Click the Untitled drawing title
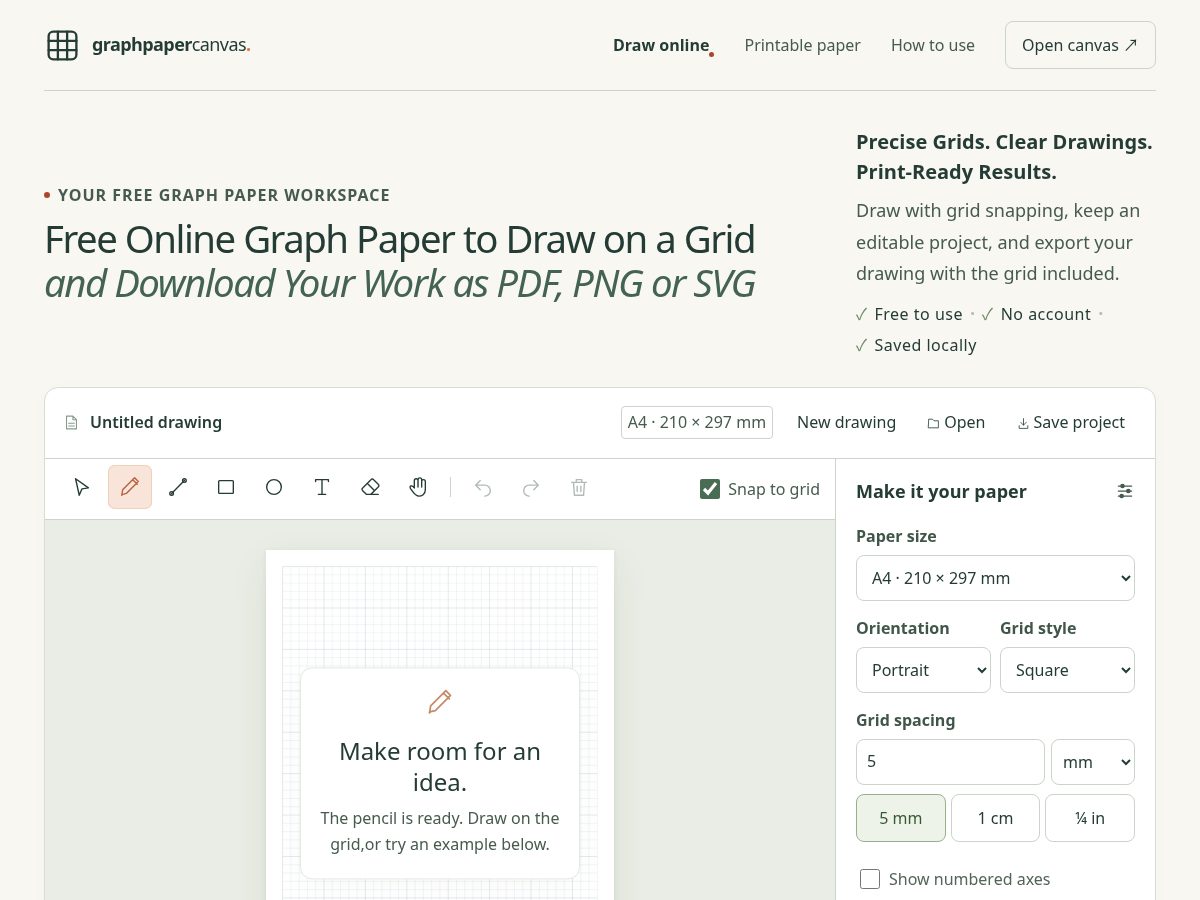The height and width of the screenshot is (900, 1200). tap(156, 422)
